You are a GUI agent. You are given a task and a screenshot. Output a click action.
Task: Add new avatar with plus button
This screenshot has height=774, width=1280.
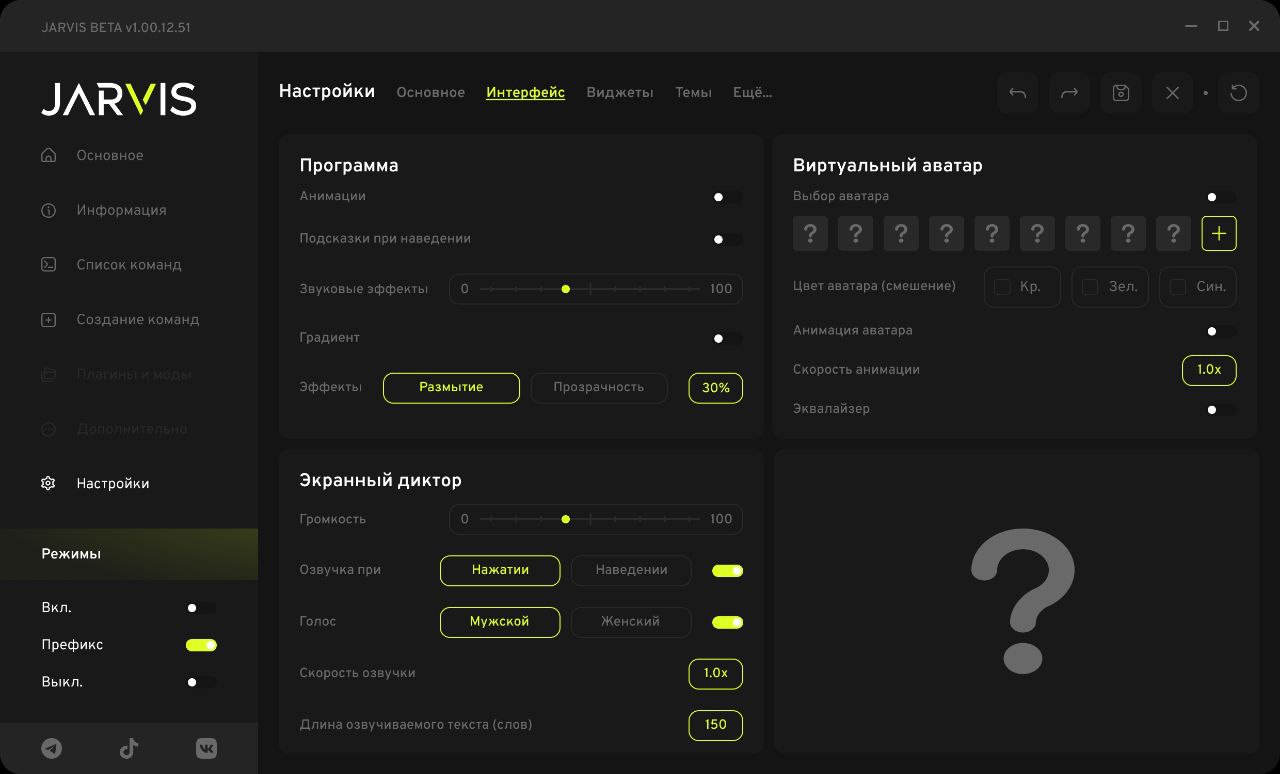coord(1218,233)
